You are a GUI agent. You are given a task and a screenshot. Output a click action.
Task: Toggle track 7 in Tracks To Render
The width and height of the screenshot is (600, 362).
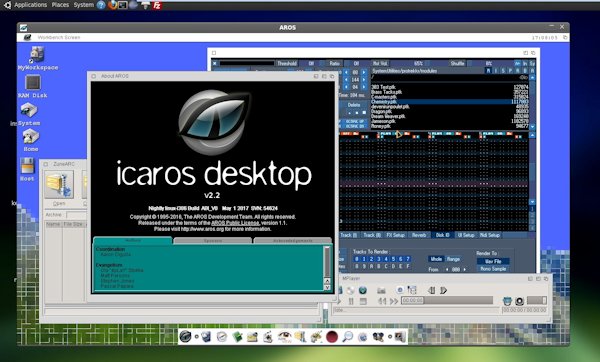[x=408, y=259]
